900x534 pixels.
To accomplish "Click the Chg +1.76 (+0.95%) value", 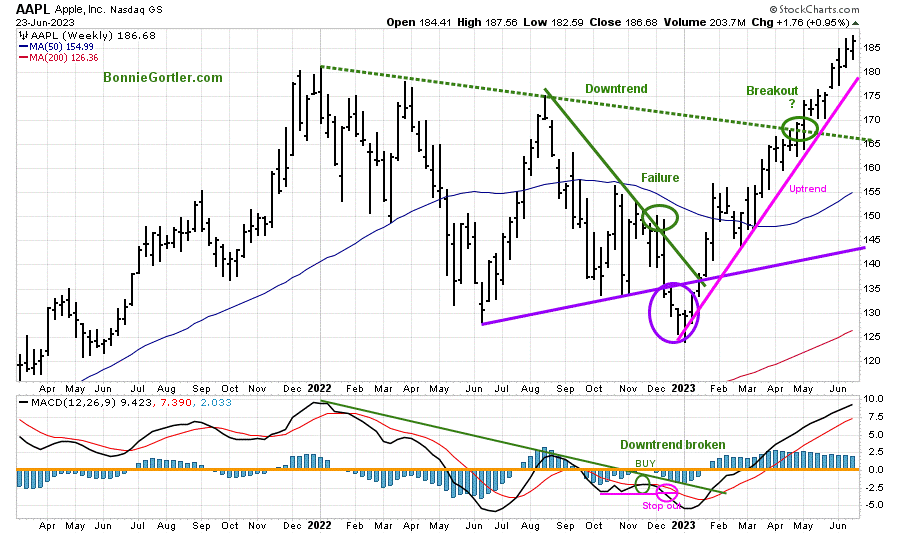I will 800,22.
